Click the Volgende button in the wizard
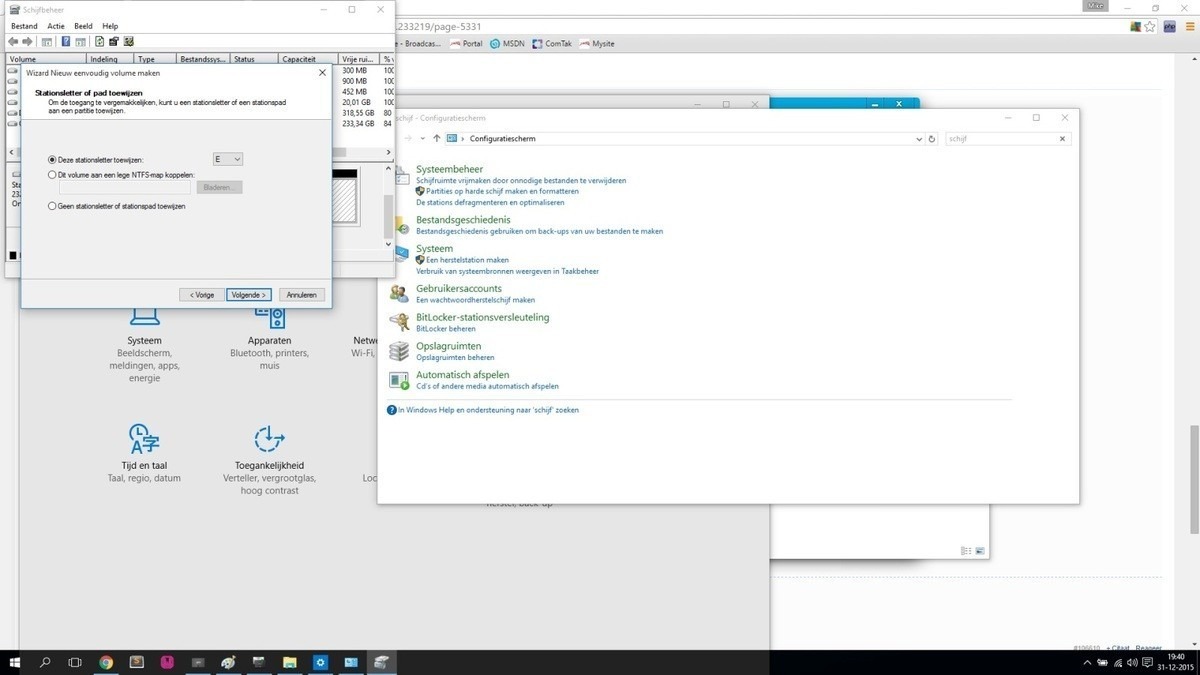The image size is (1200, 675). tap(248, 295)
